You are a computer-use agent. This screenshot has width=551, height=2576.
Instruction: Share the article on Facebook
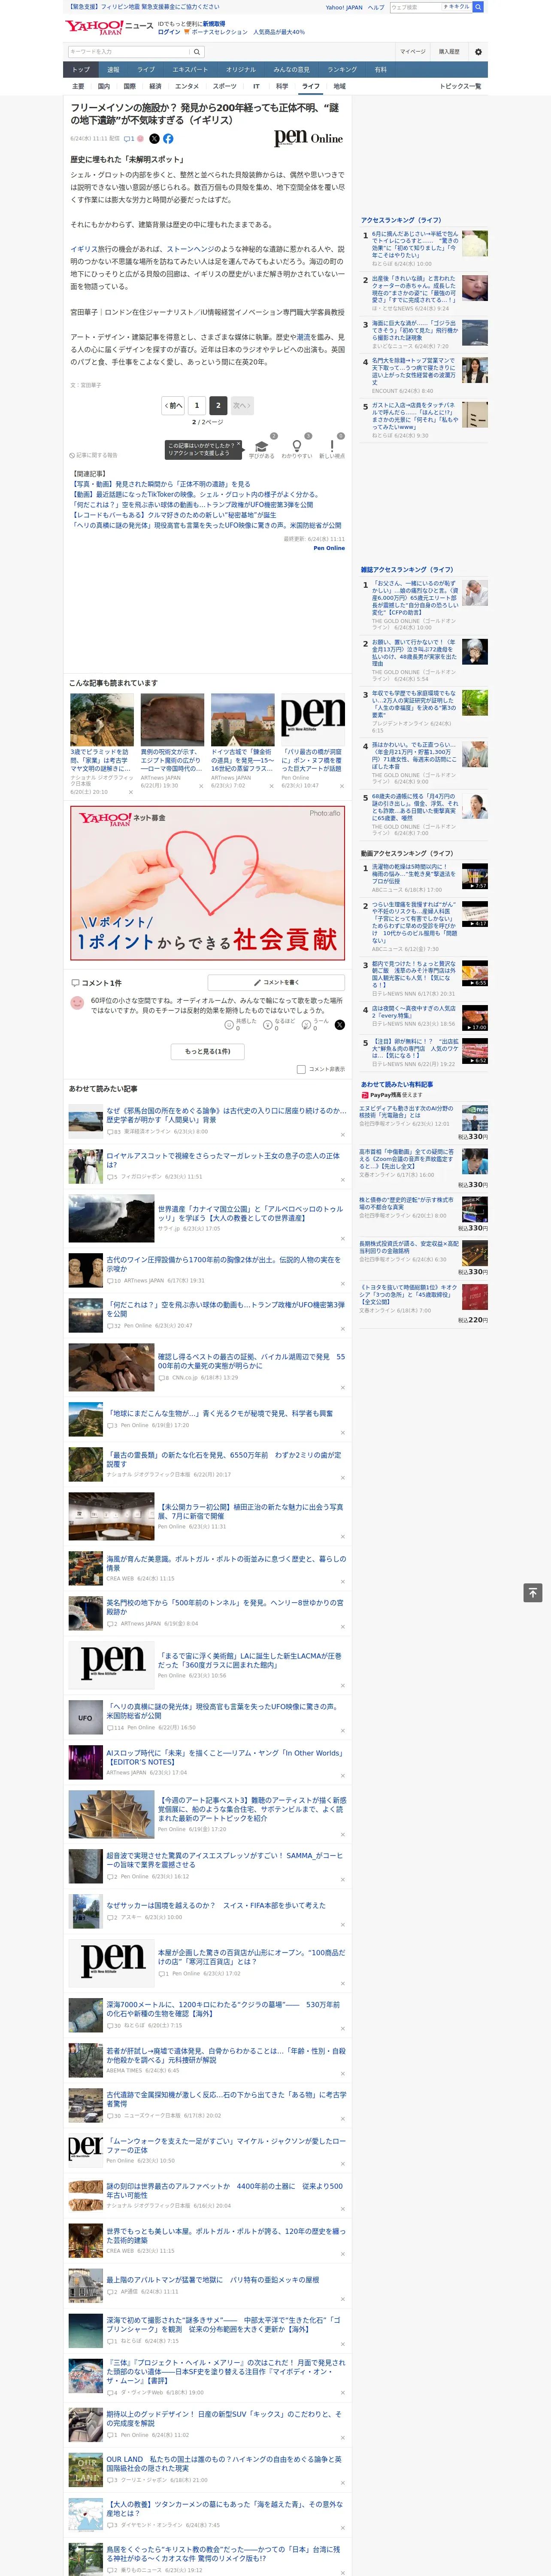pyautogui.click(x=168, y=139)
